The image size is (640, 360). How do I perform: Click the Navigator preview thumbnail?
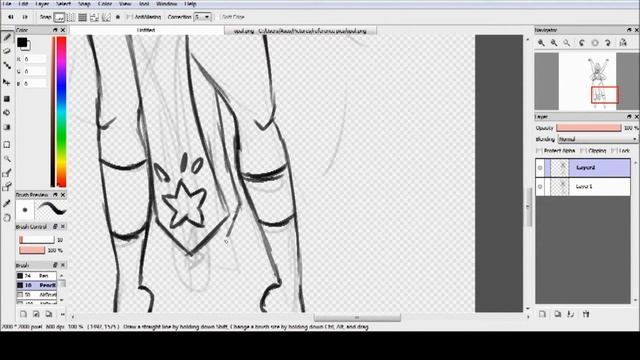[x=587, y=81]
